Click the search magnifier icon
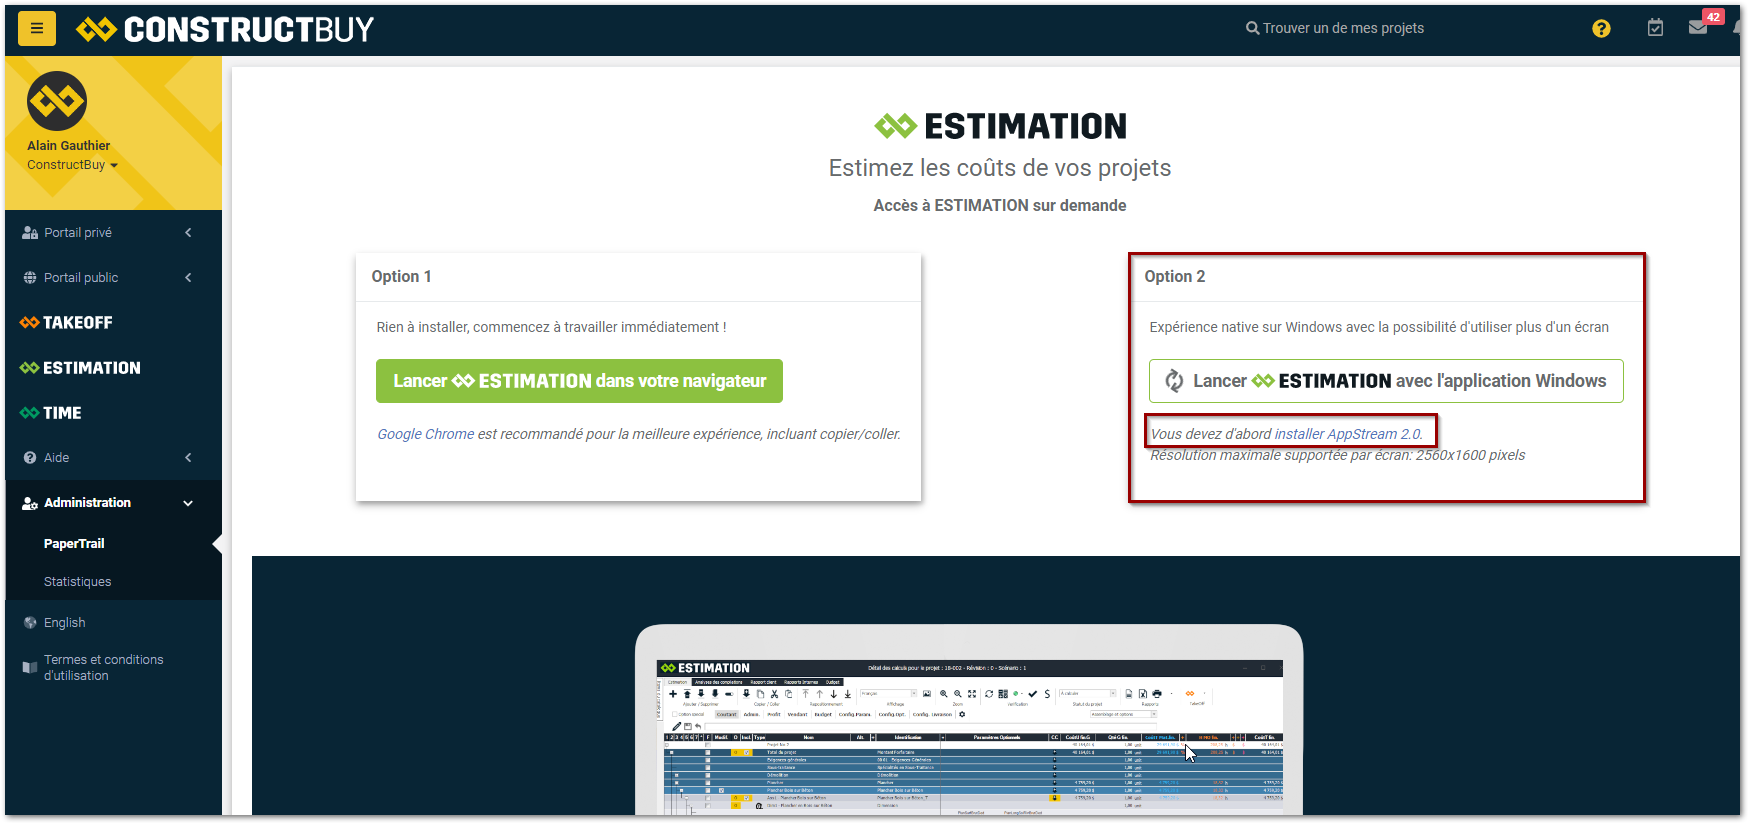The height and width of the screenshot is (824, 1749). click(1252, 28)
